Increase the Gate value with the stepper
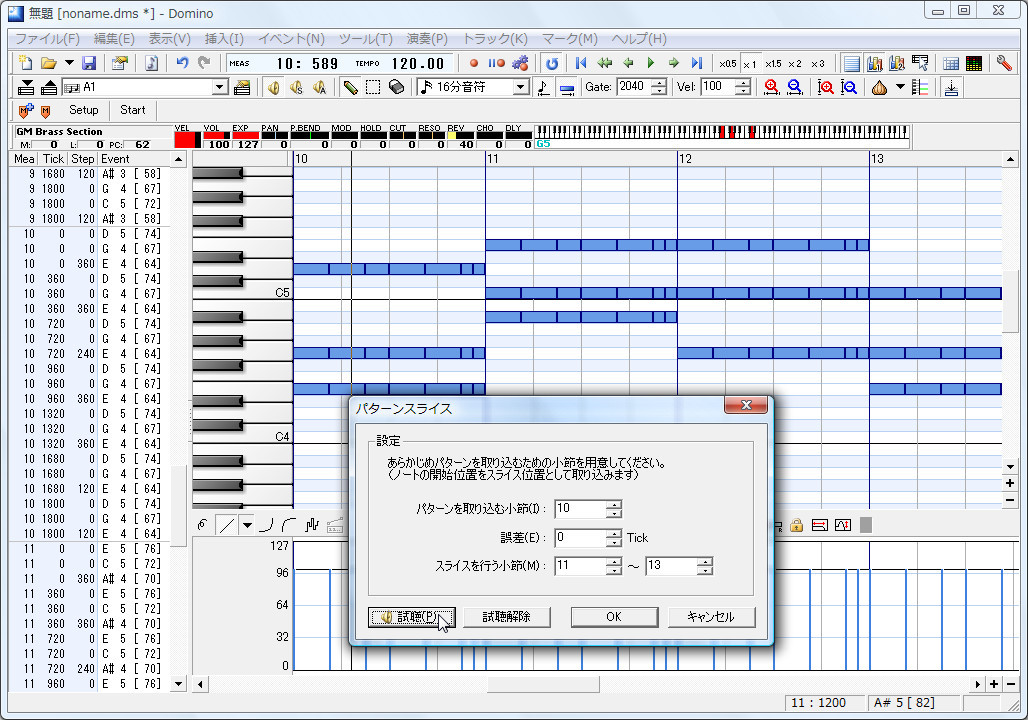Viewport: 1028px width, 720px height. [x=658, y=83]
